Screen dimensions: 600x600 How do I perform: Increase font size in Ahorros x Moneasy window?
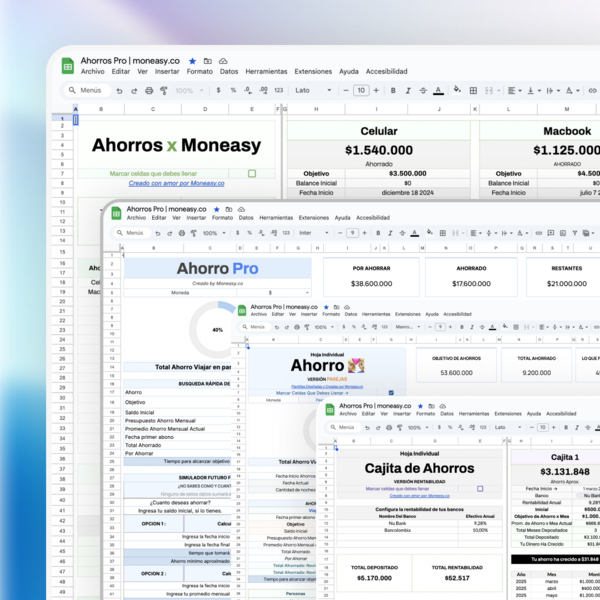376,91
